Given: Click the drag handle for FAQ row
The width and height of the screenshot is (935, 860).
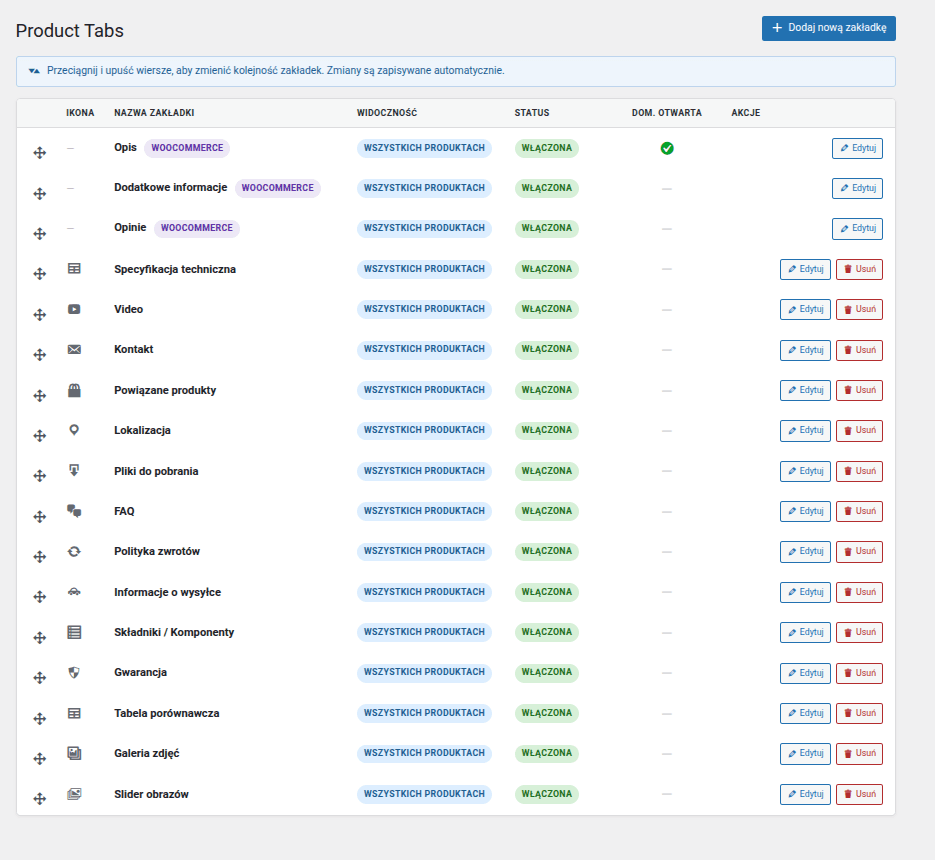Looking at the screenshot, I should click(x=39, y=516).
